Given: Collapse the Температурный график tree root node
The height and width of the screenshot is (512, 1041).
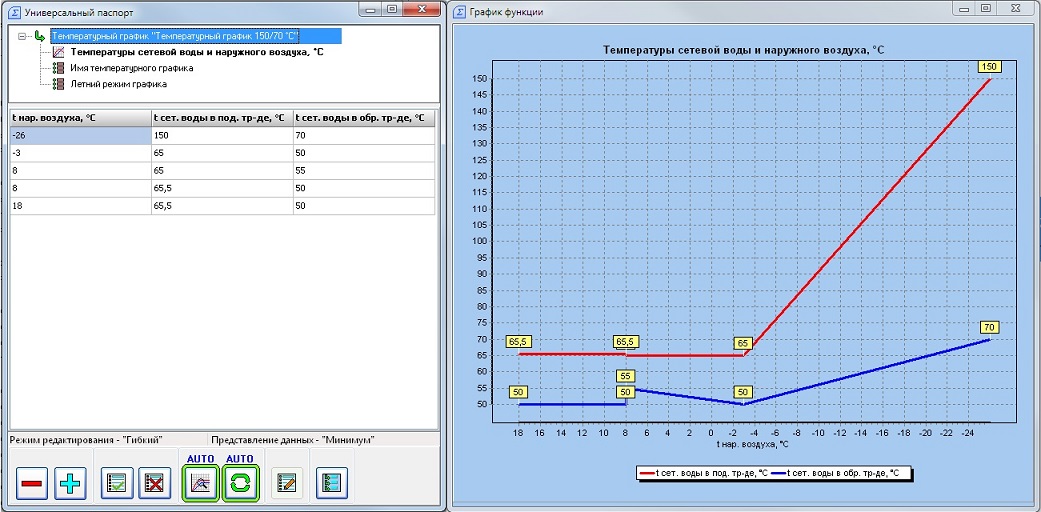Looking at the screenshot, I should click(23, 36).
